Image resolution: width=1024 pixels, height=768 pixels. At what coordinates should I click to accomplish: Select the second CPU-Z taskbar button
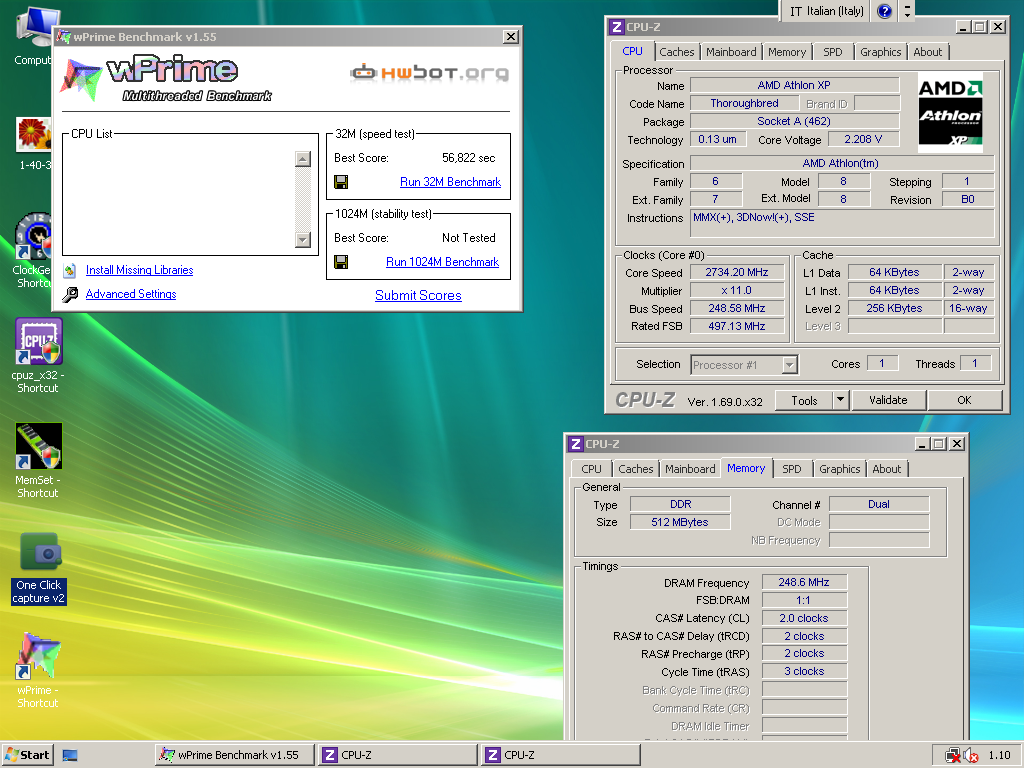(560, 755)
